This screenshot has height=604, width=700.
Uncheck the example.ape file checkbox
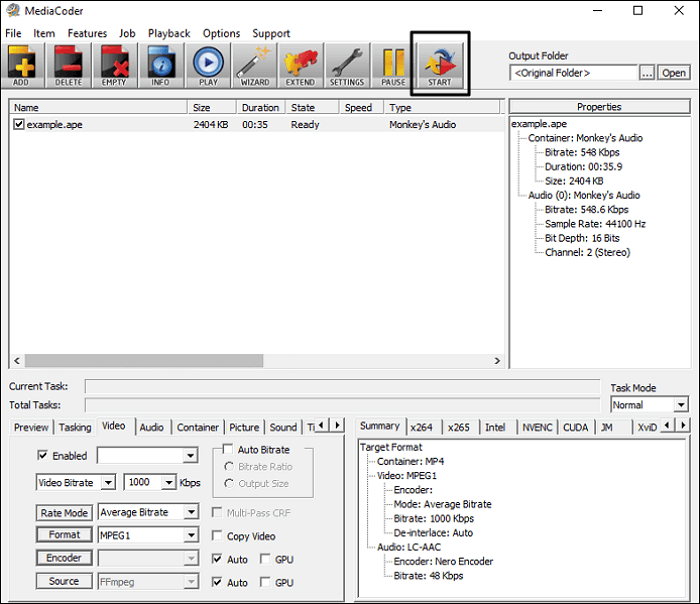click(19, 124)
